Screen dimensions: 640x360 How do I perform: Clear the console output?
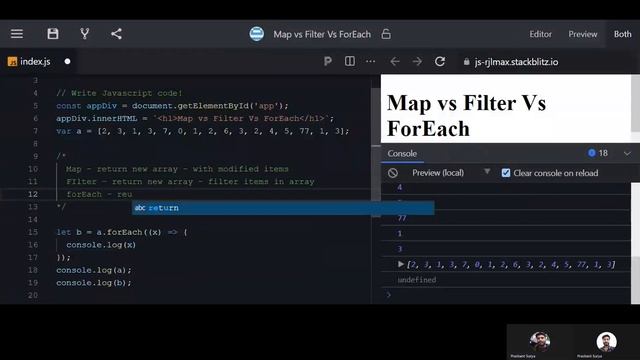pos(393,173)
